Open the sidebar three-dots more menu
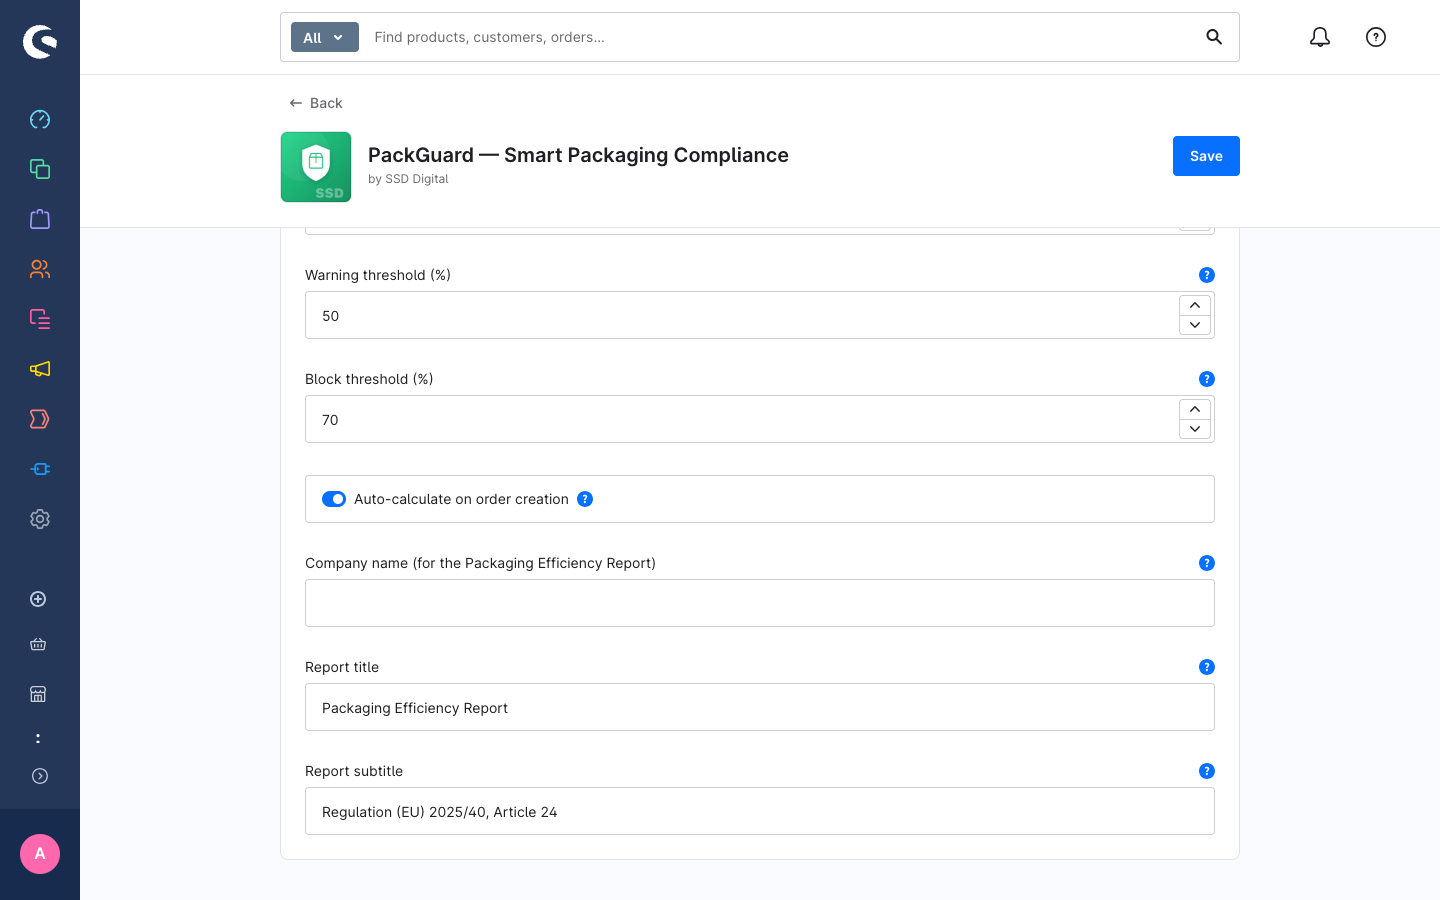 [38, 738]
